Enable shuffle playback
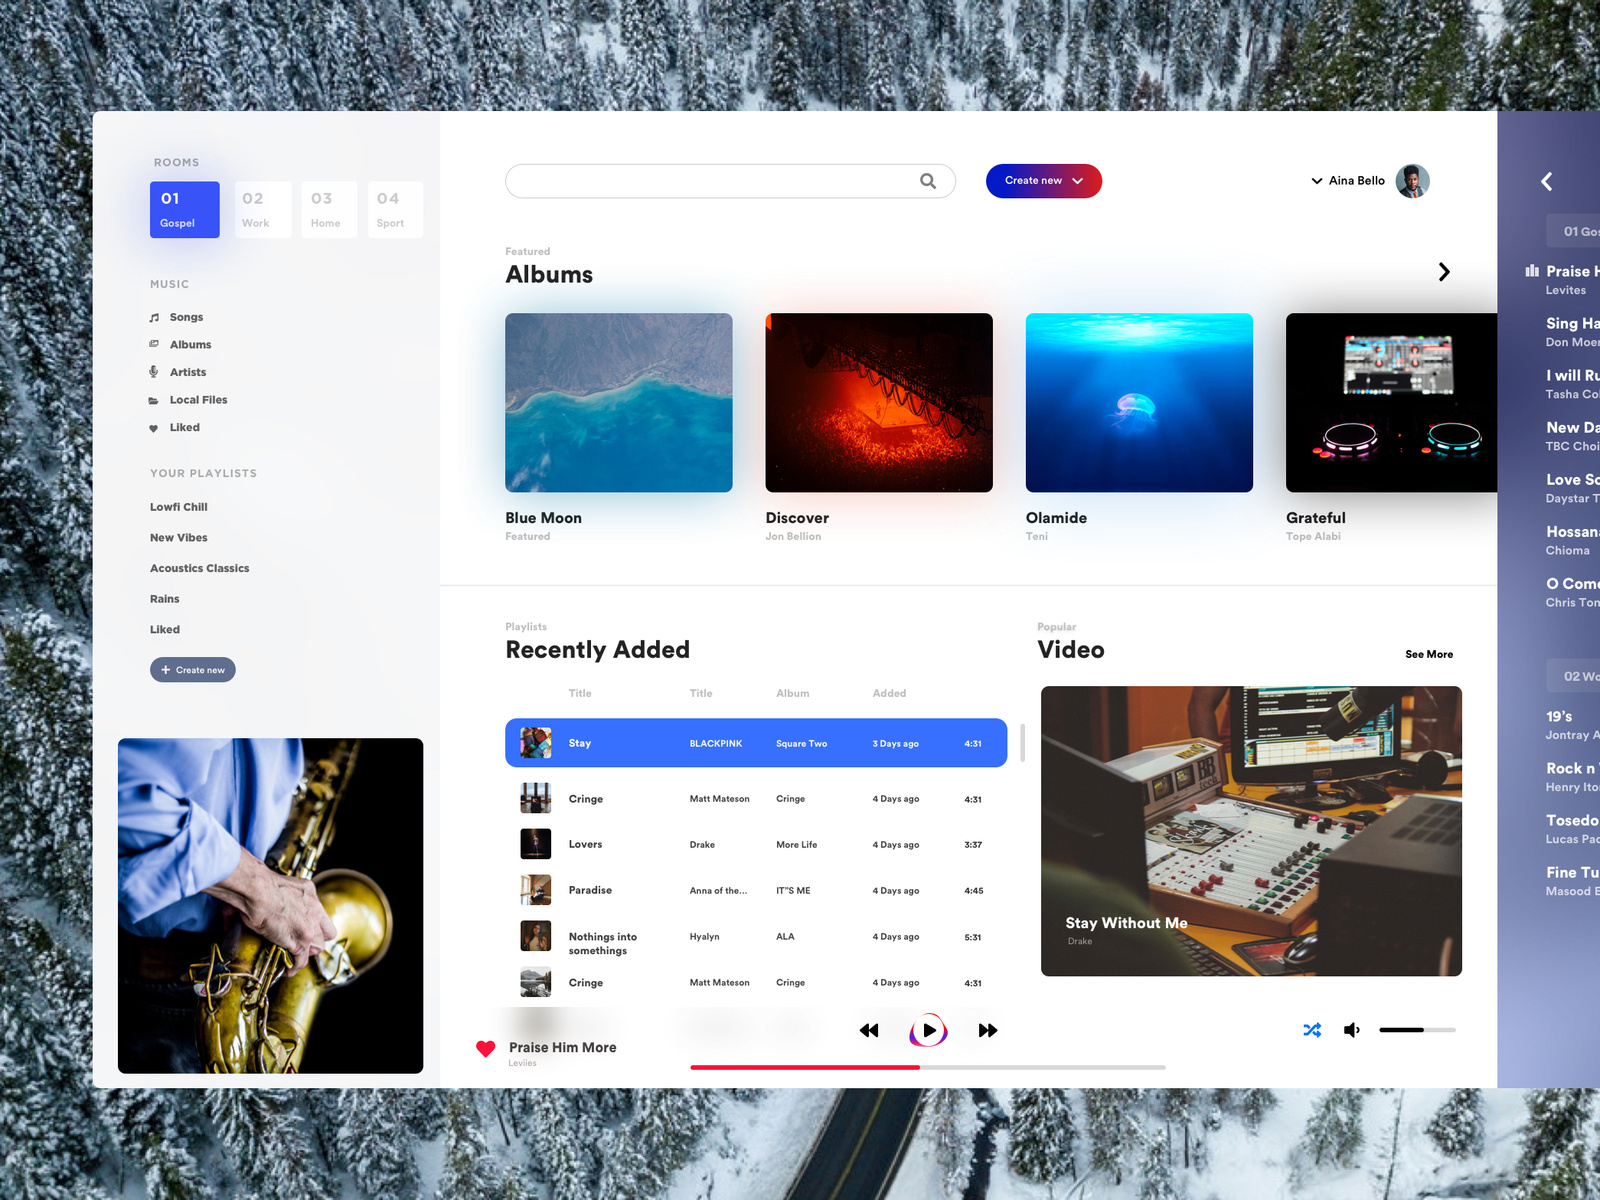1600x1200 pixels. (1312, 1030)
